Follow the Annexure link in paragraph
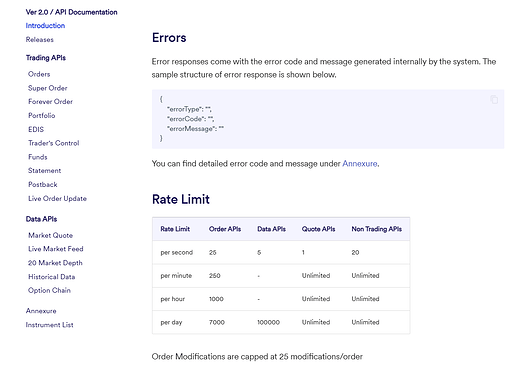517x371 pixels. pyautogui.click(x=360, y=164)
